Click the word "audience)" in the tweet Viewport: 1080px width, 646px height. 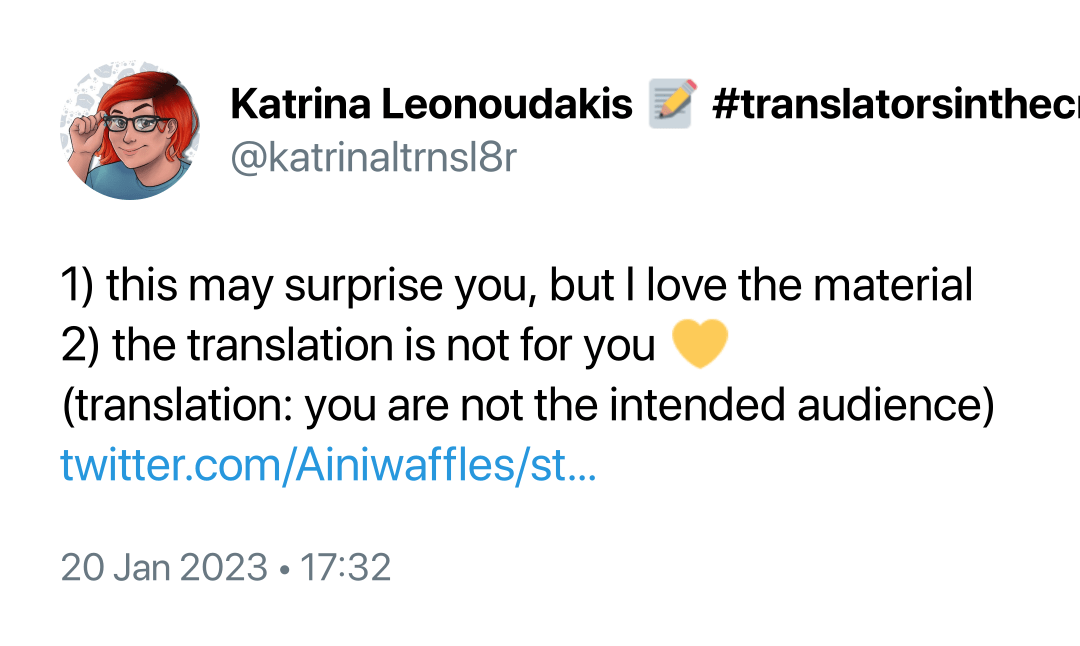[895, 405]
